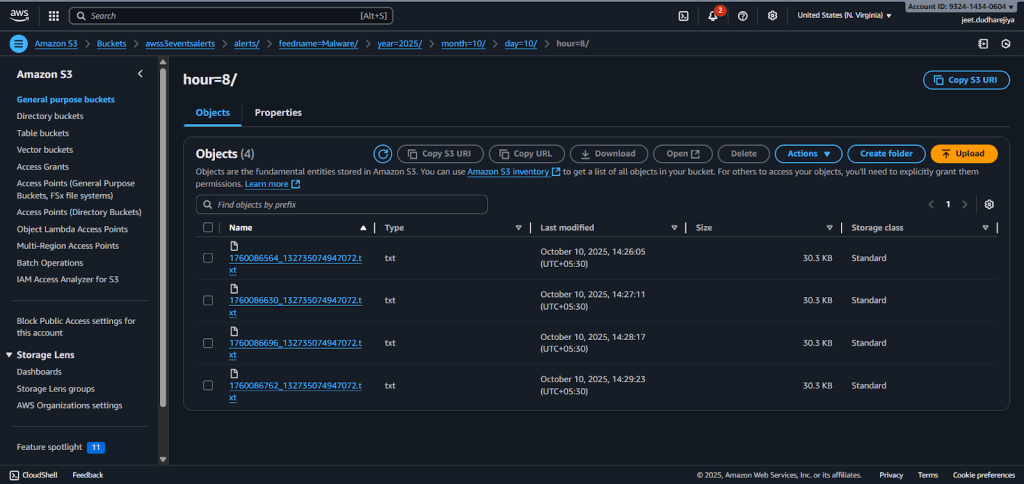Check the 1760086762 file checkbox

[x=208, y=385]
